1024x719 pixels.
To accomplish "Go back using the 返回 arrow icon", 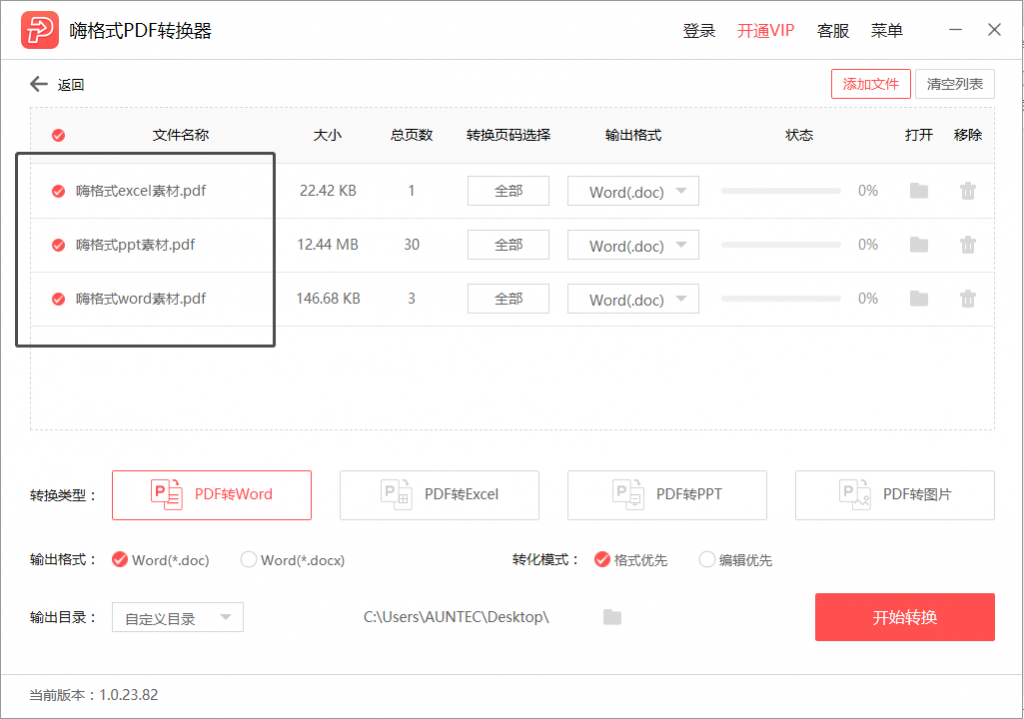I will click(x=39, y=84).
